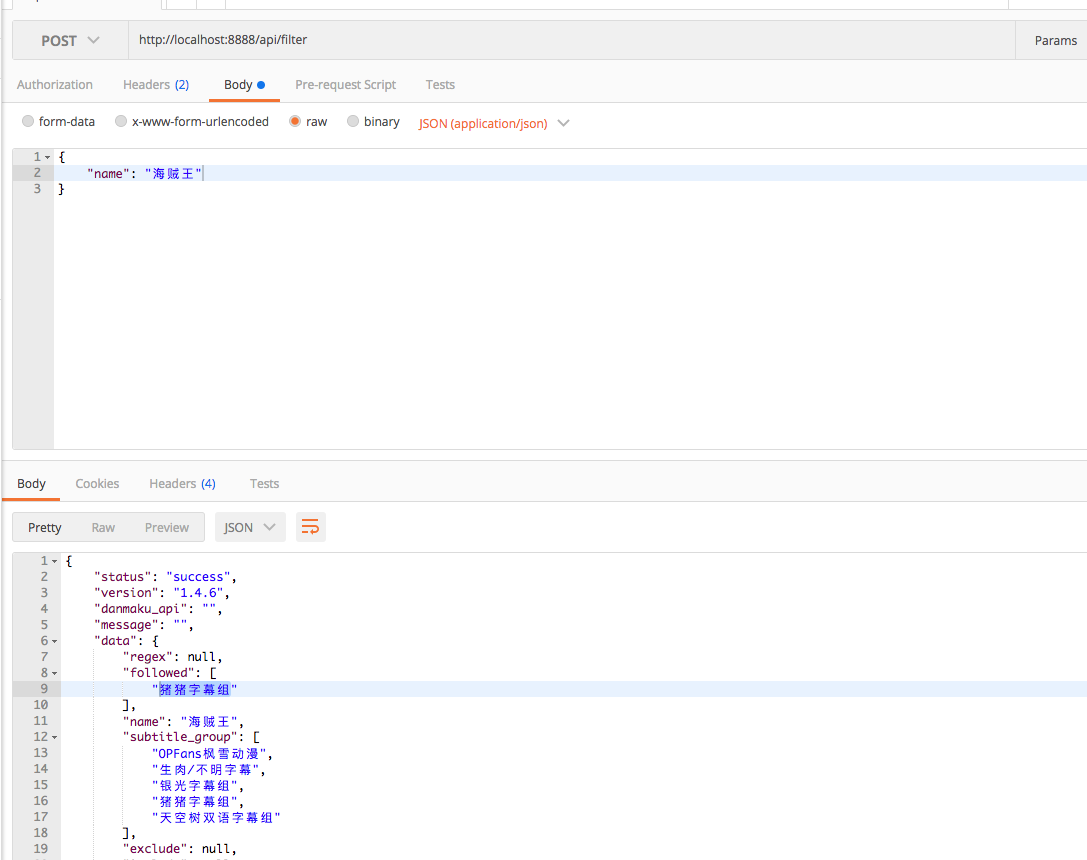The height and width of the screenshot is (860, 1087).
Task: Click the Params button
Action: pyautogui.click(x=1055, y=40)
